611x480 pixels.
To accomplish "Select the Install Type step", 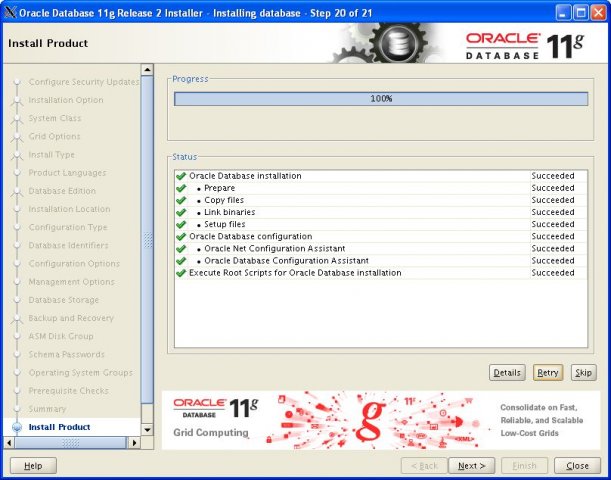I will point(51,155).
